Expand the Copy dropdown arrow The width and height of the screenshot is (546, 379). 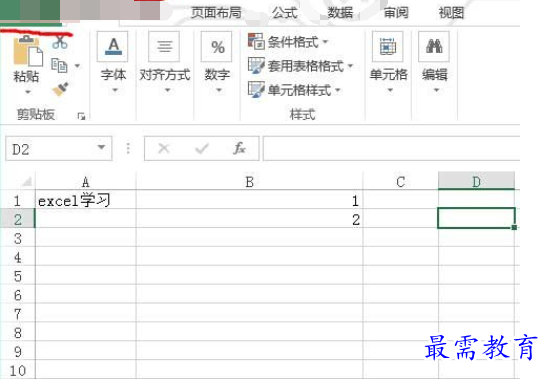coord(77,65)
